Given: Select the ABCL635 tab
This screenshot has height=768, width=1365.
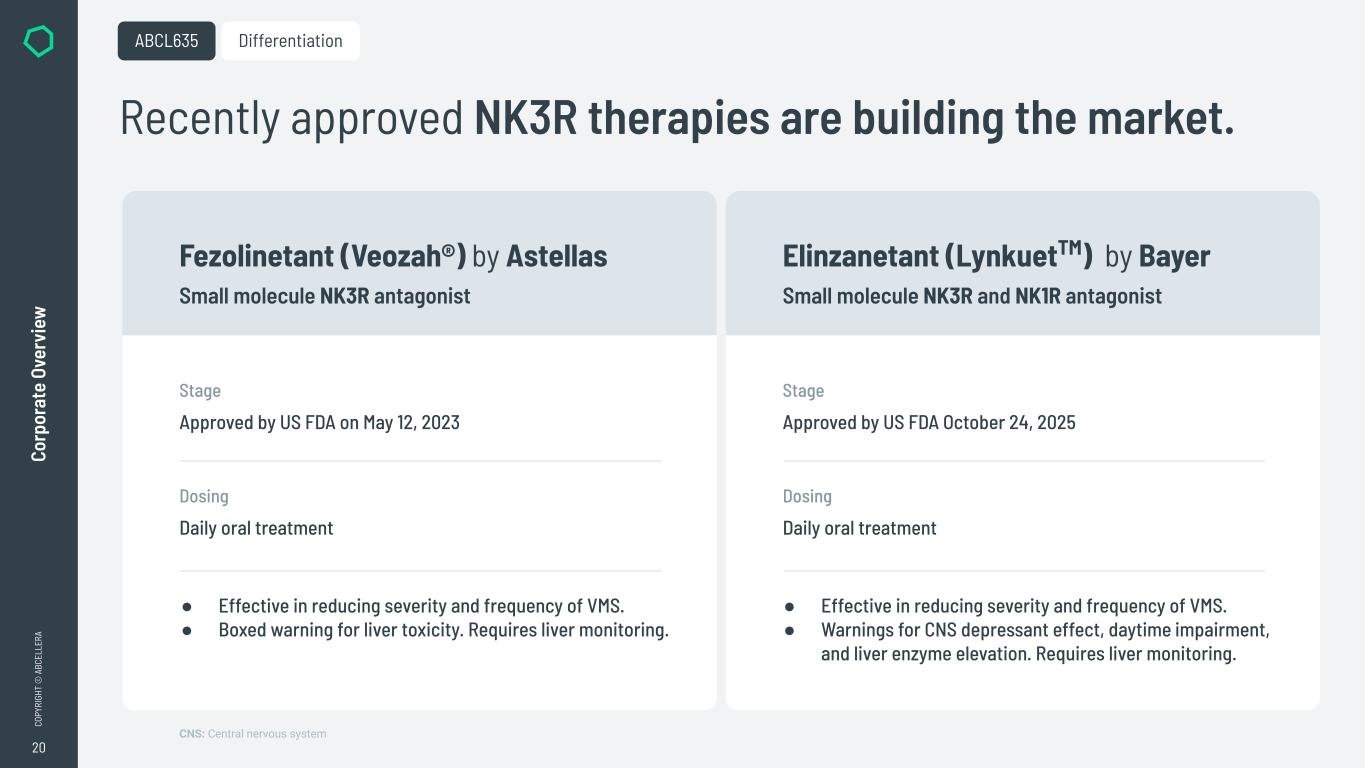Looking at the screenshot, I should (166, 41).
